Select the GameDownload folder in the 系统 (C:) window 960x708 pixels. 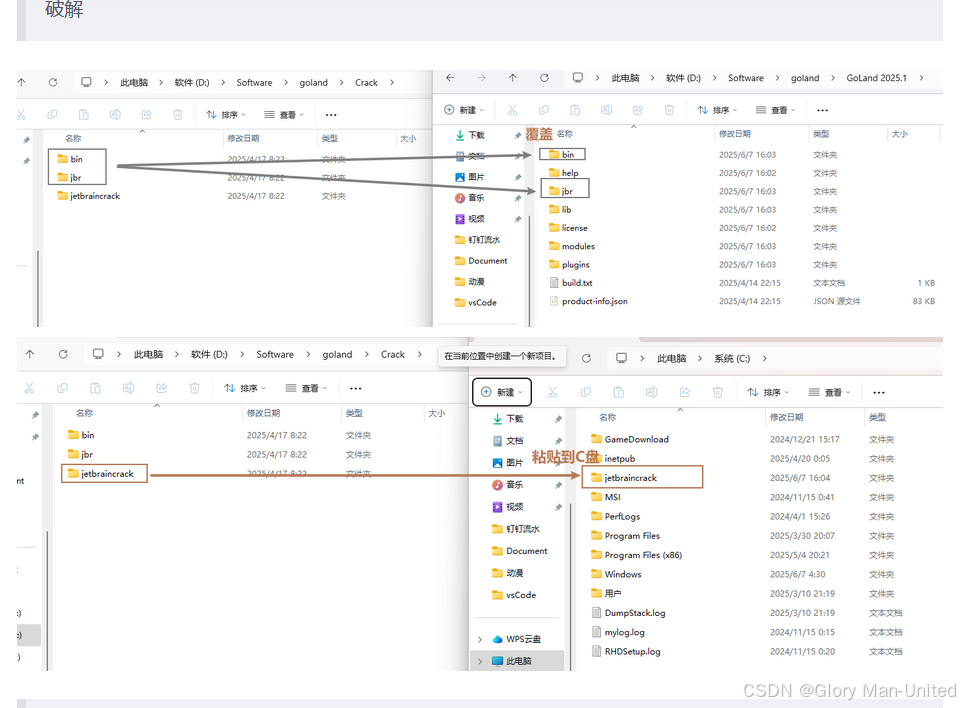[x=630, y=439]
